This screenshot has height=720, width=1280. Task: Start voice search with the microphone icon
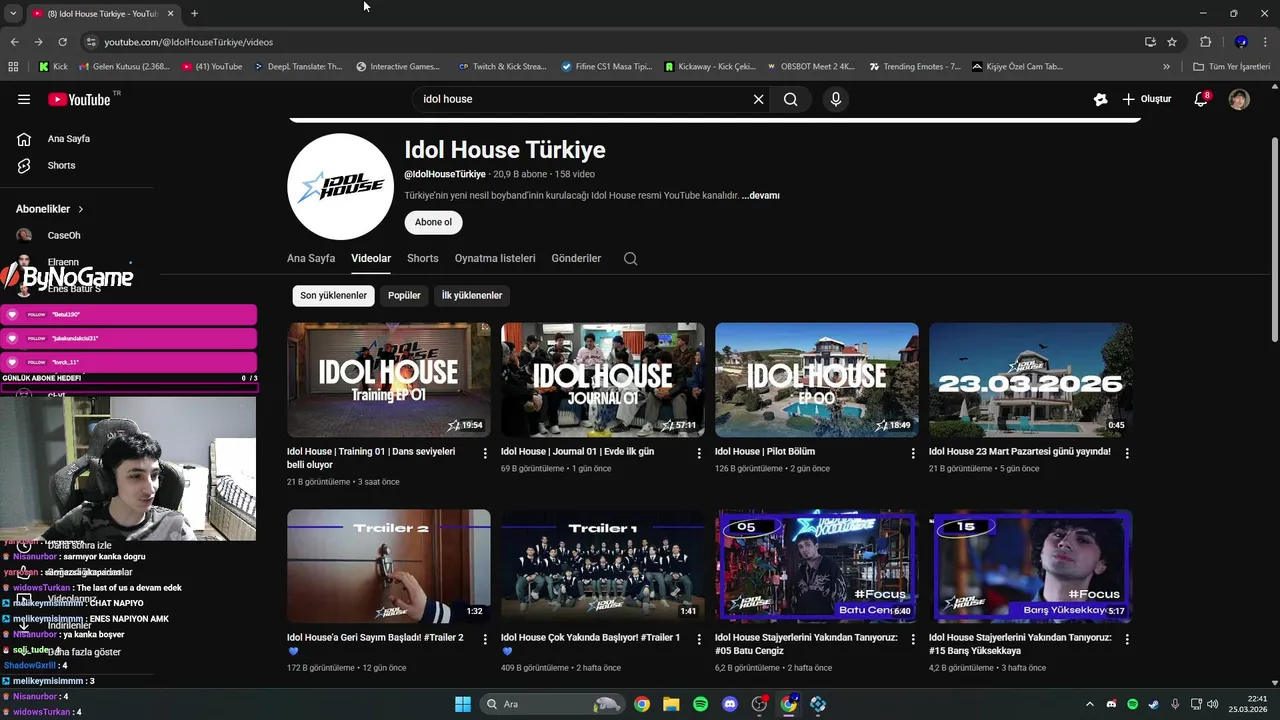point(836,99)
